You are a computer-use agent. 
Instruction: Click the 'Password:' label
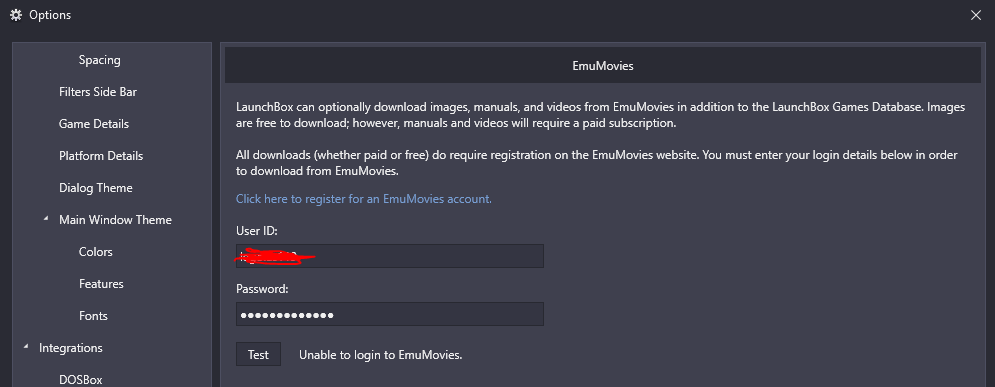click(x=262, y=289)
